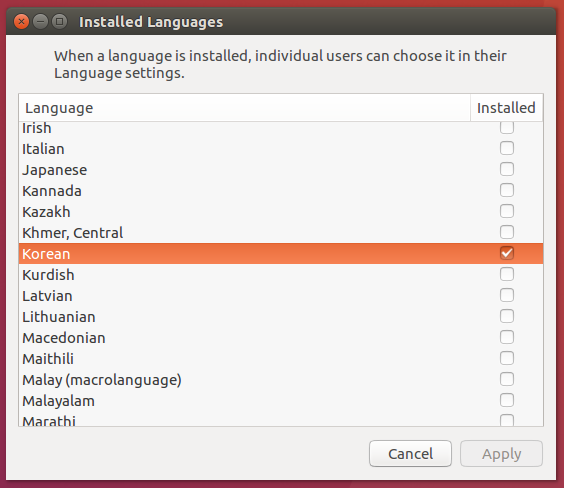Click the Apply button
This screenshot has height=488, width=564.
pyautogui.click(x=501, y=454)
